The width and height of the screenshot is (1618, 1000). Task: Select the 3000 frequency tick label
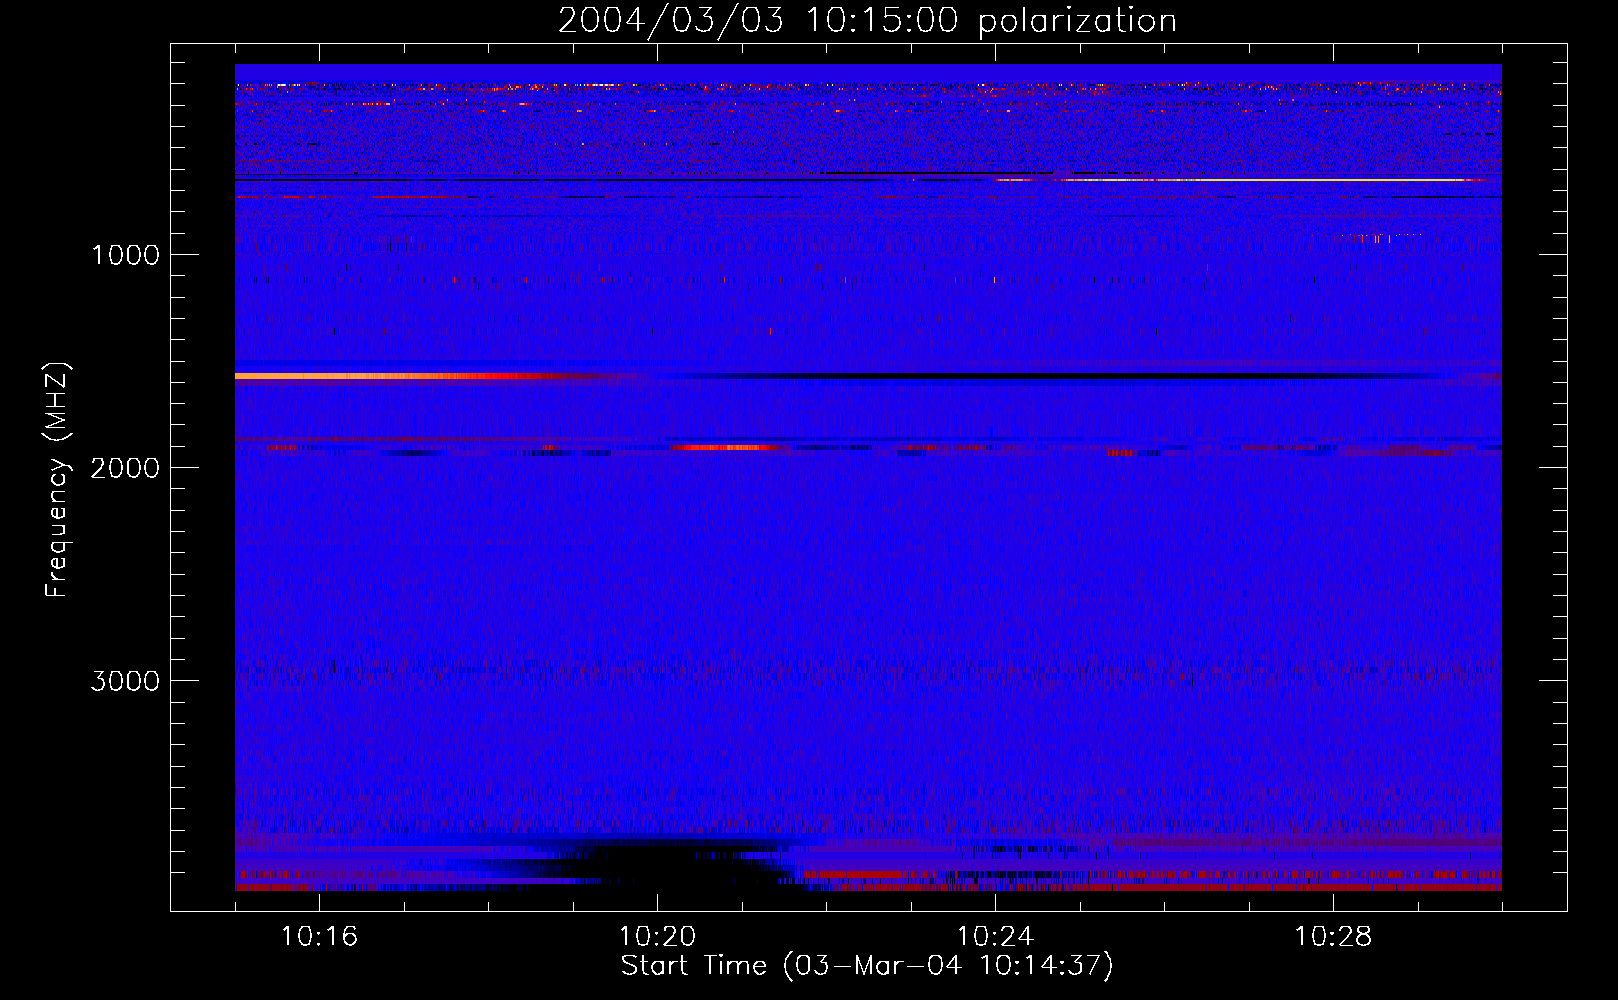[x=125, y=681]
